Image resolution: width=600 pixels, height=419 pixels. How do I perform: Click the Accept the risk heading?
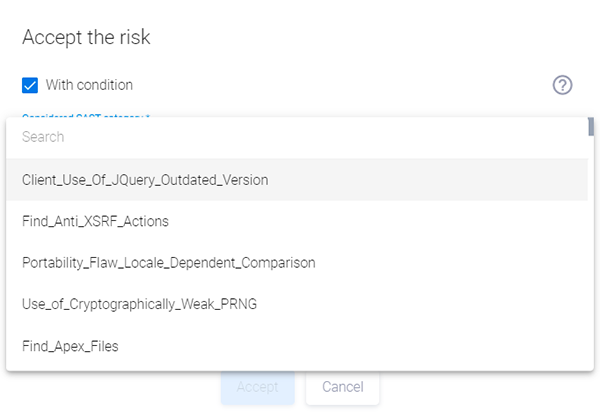coord(86,38)
